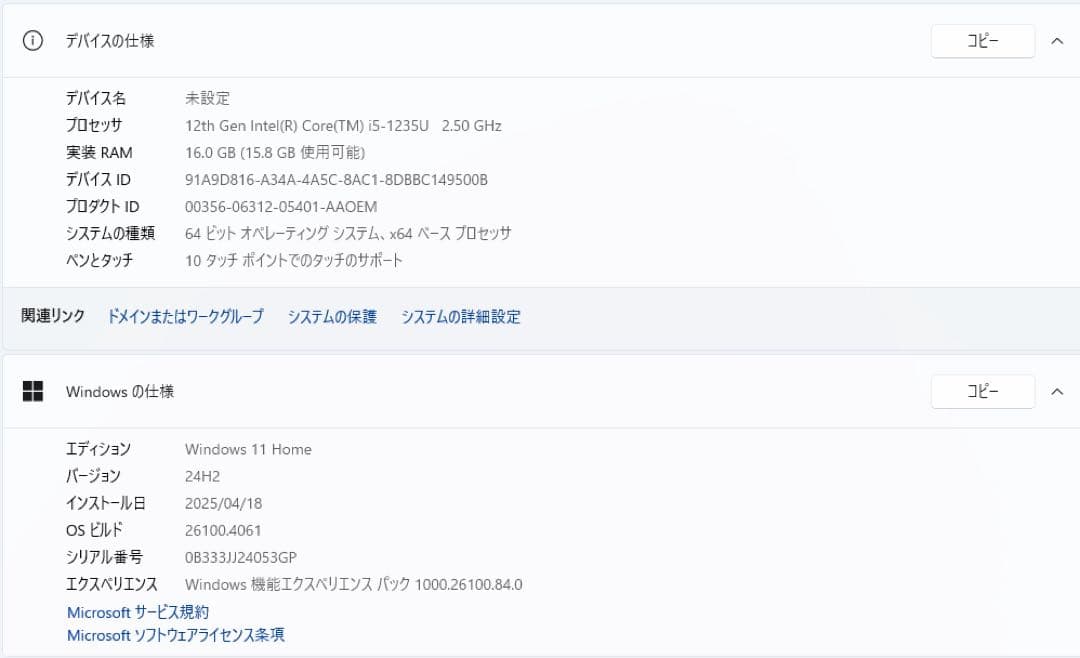Viewport: 1080px width, 658px height.
Task: Click the 実装 RAM label
Action: click(x=99, y=152)
